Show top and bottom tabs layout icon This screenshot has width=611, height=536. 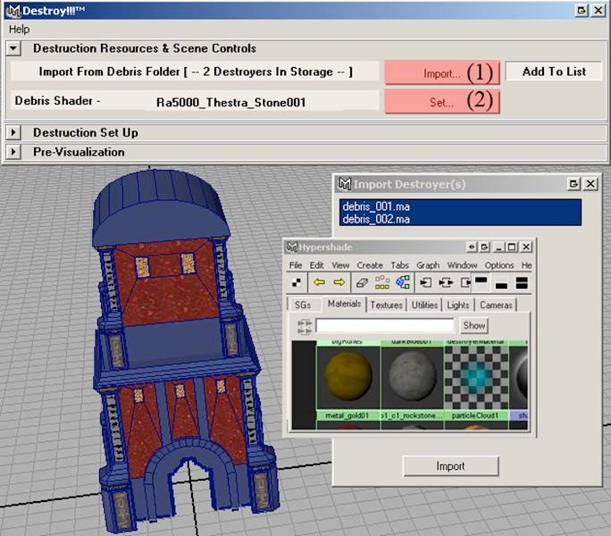pos(521,283)
